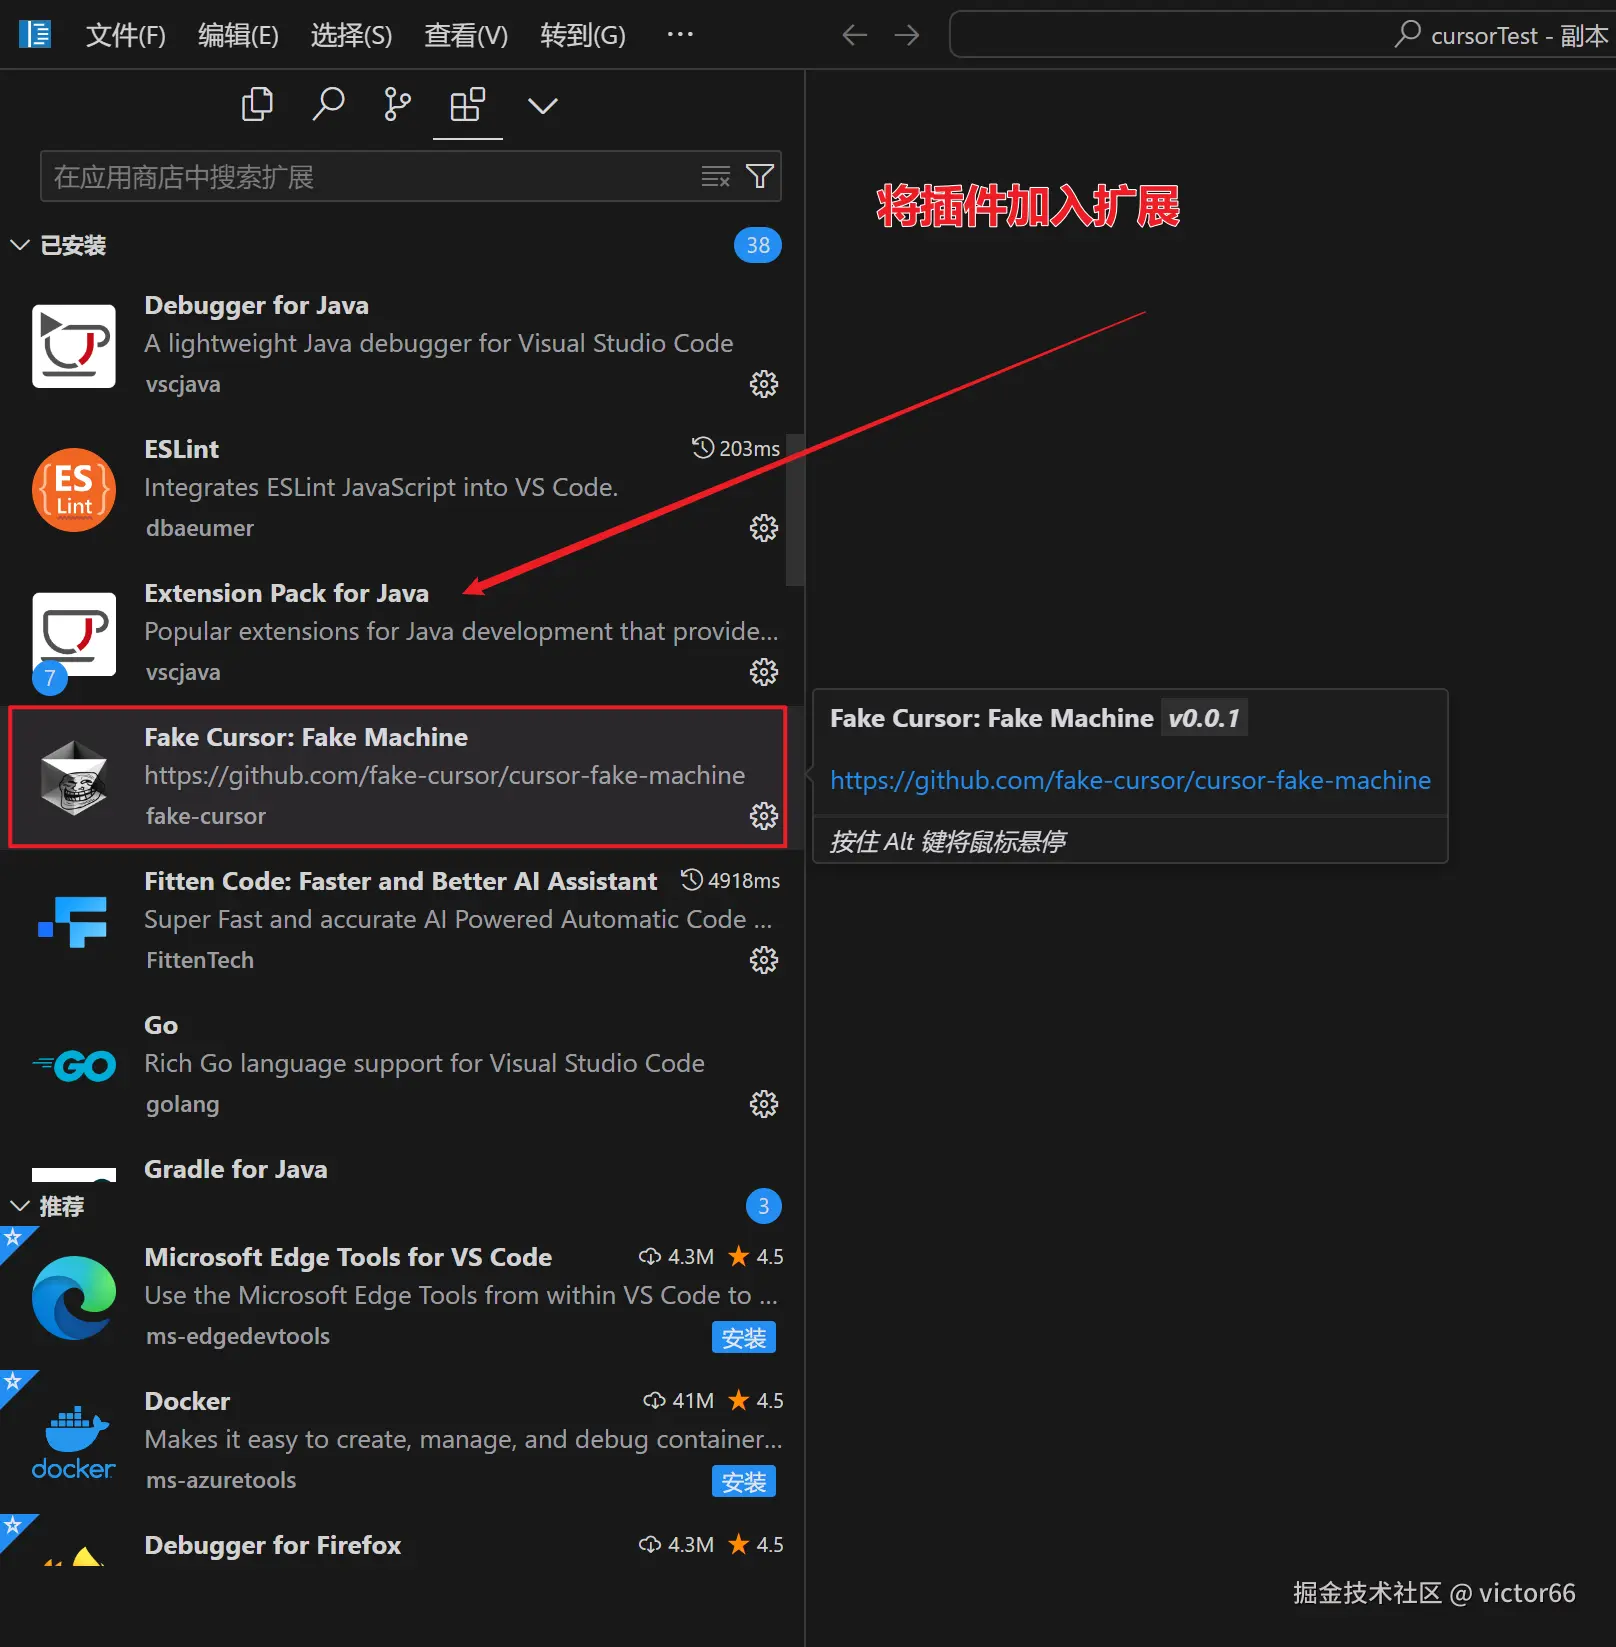The height and width of the screenshot is (1647, 1616).
Task: Click the Fake Cursor troll-face cube icon
Action: pos(74,778)
